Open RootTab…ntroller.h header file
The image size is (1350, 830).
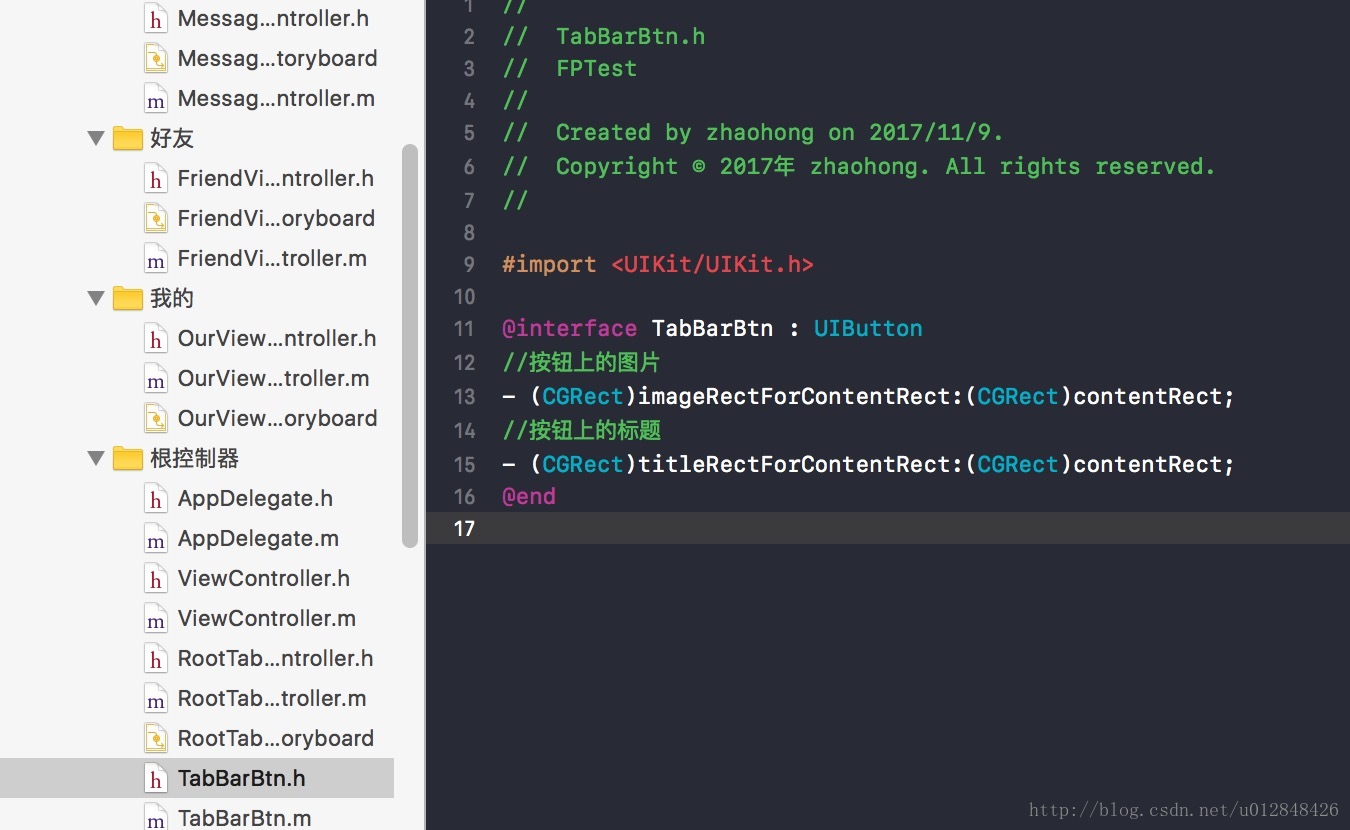(275, 658)
